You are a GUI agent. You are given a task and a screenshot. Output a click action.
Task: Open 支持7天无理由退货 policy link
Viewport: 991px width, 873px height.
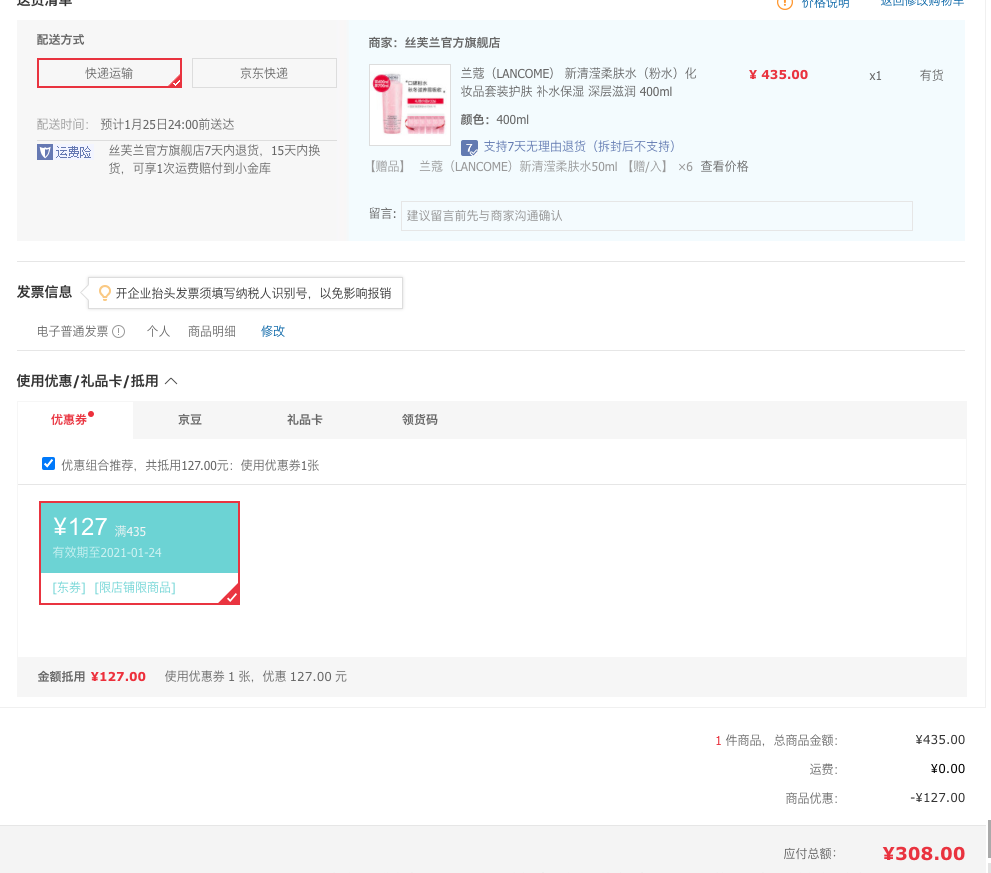579,147
